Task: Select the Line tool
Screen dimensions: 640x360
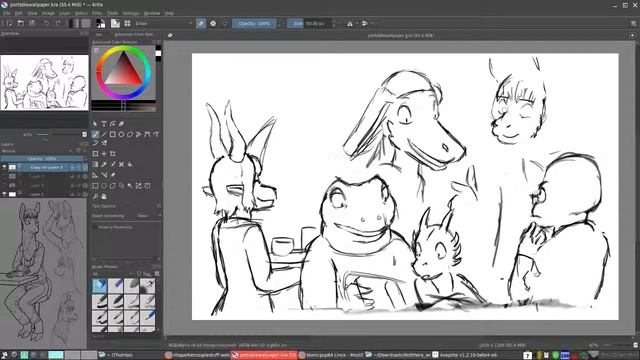Action: 104,134
